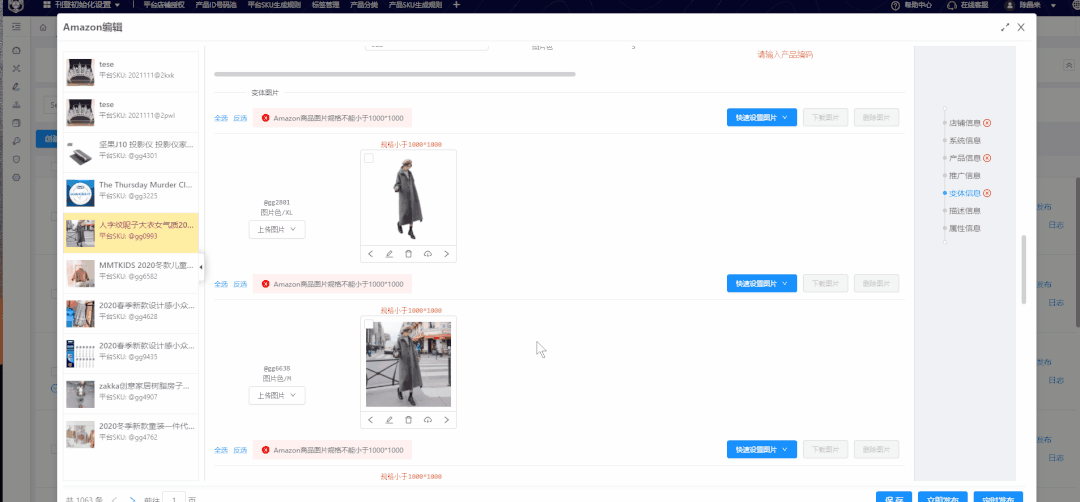Open 上传图片 dropdown for @gg2801 variant

pyautogui.click(x=277, y=229)
